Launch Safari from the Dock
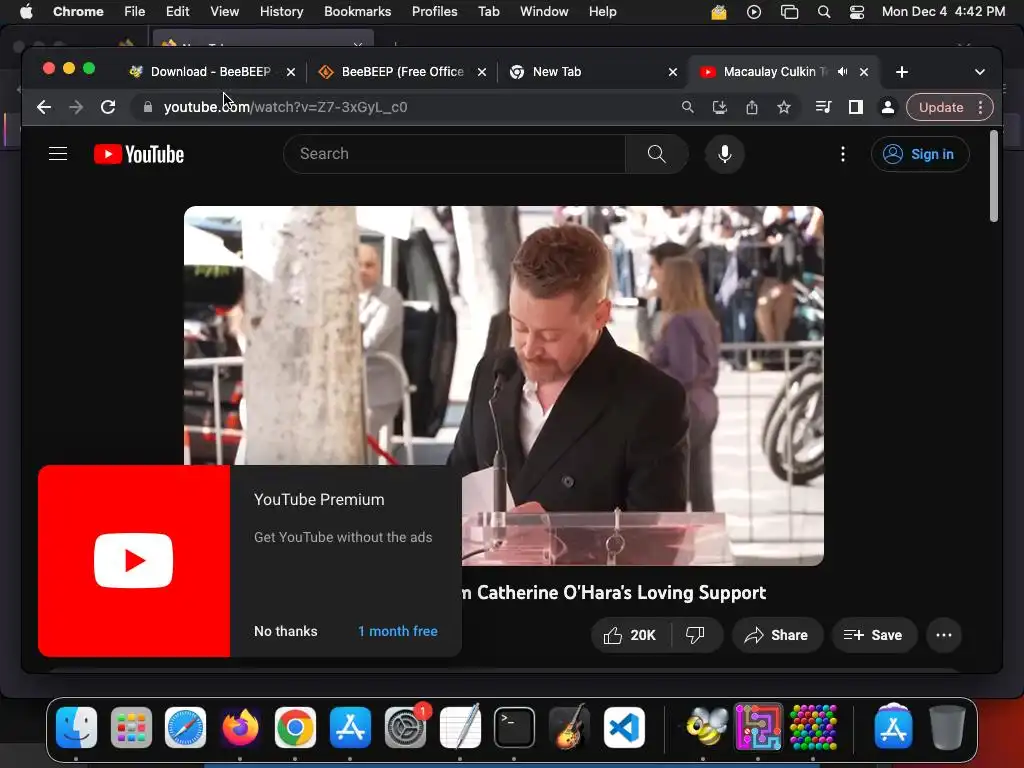This screenshot has height=768, width=1024. [x=185, y=727]
